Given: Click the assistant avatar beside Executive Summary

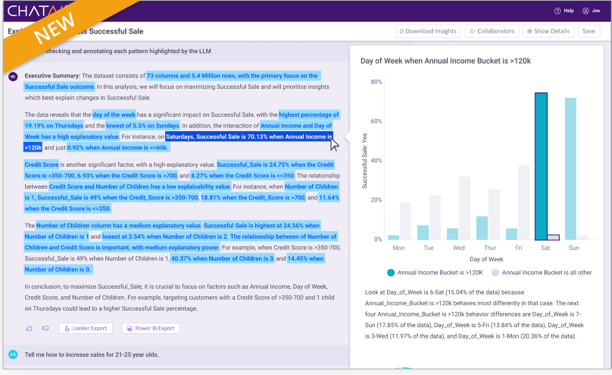Looking at the screenshot, I should point(13,76).
